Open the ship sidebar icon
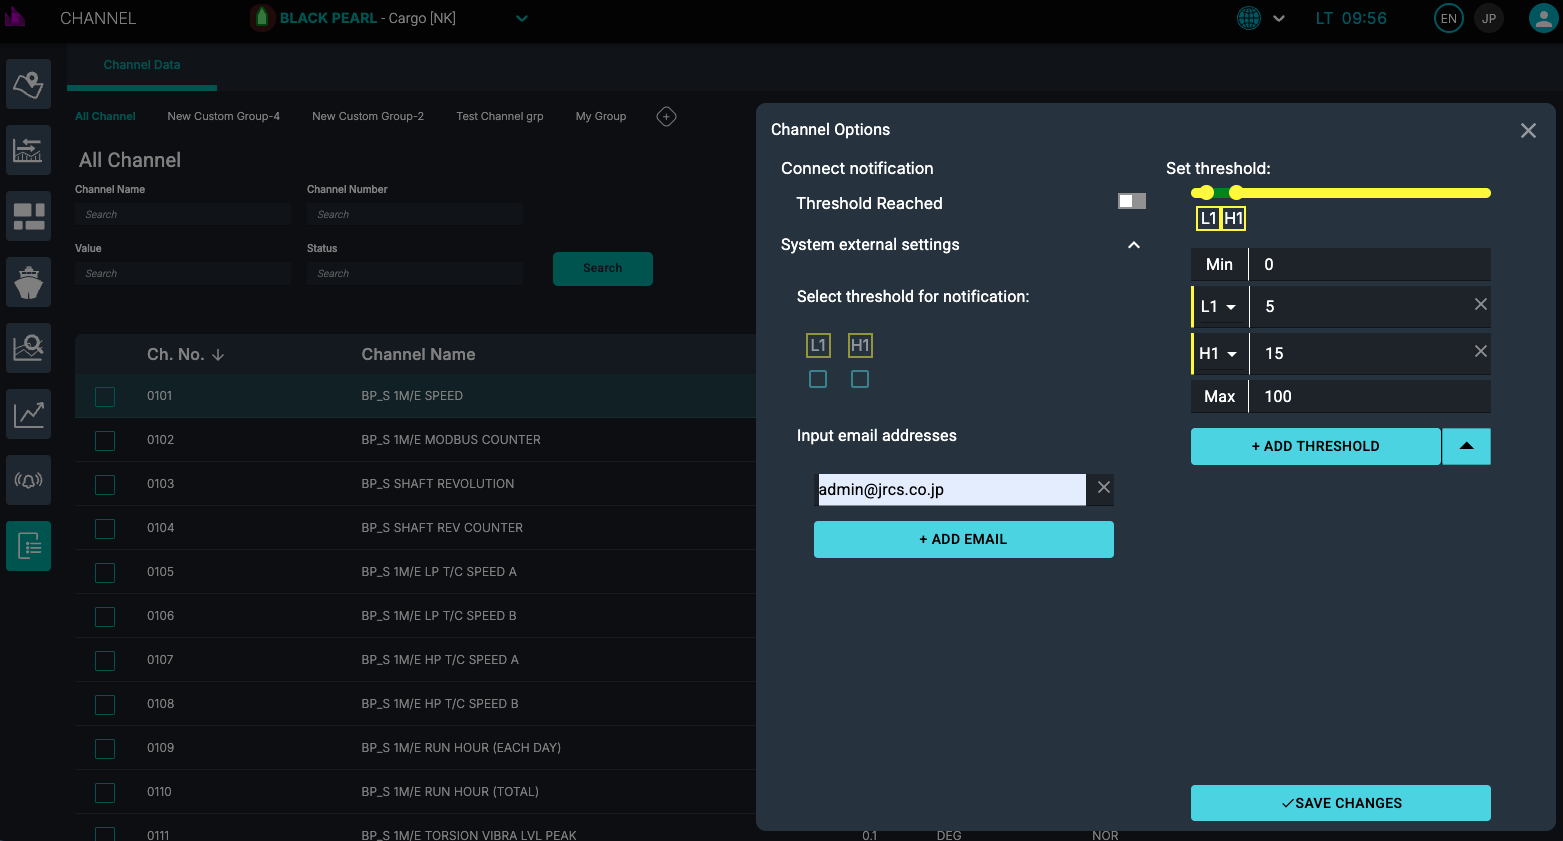Viewport: 1563px width, 841px height. point(28,282)
